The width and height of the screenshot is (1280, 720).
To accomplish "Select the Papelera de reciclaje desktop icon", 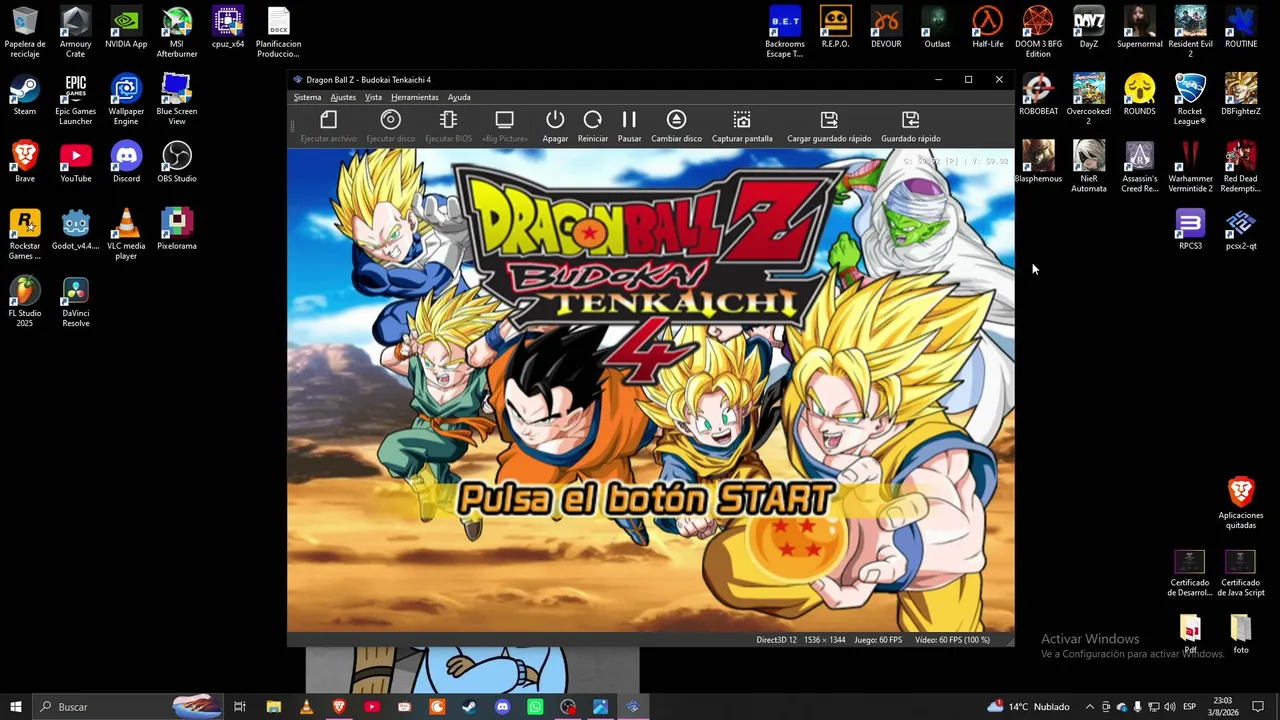I will [x=25, y=32].
